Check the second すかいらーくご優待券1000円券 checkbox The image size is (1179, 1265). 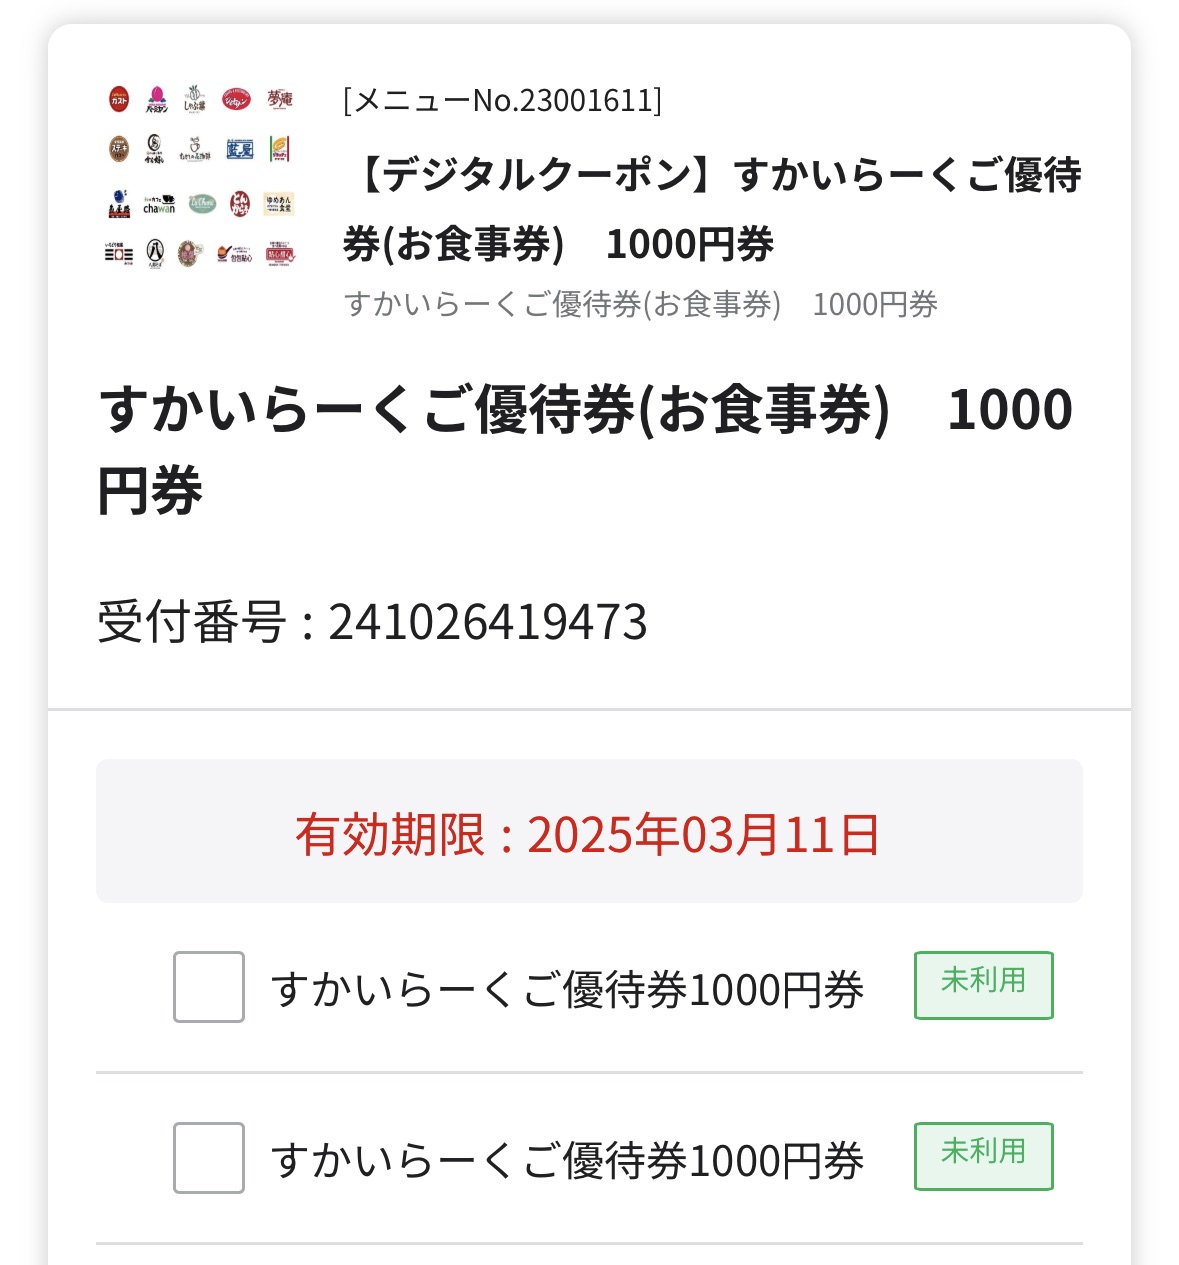(x=209, y=1158)
